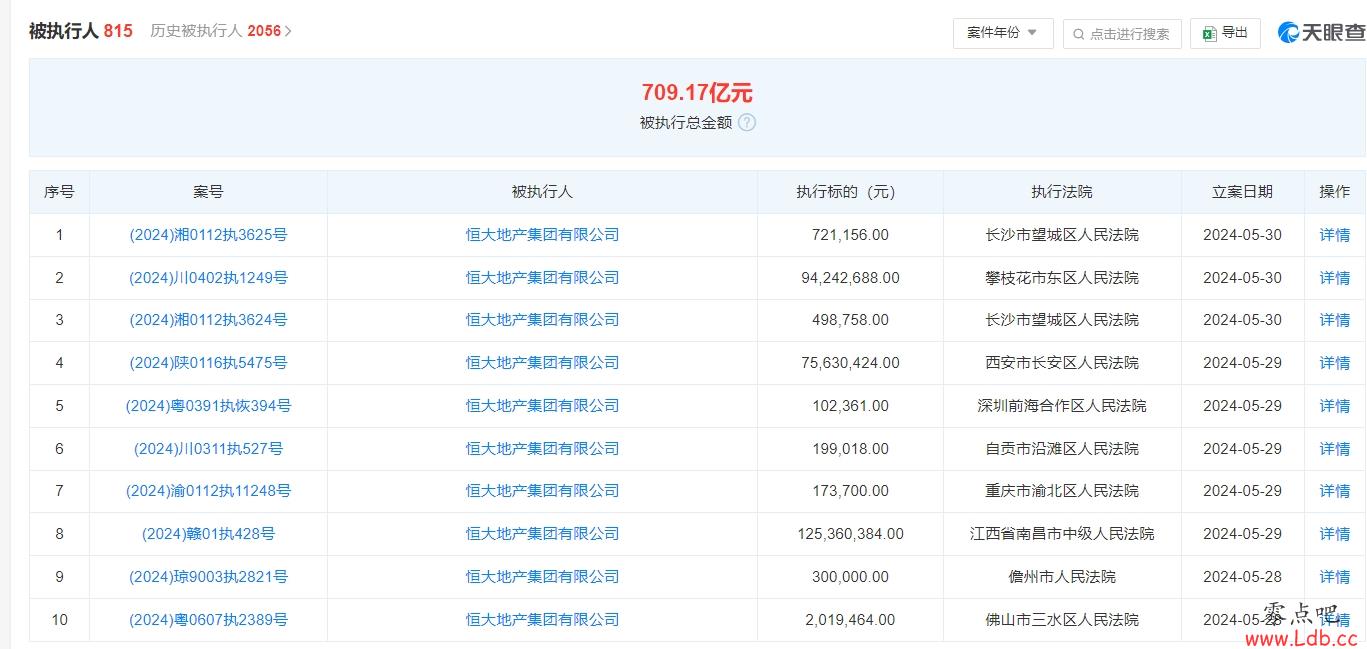1367x649 pixels.
Task: Click the search magnifier icon
Action: click(x=1078, y=34)
